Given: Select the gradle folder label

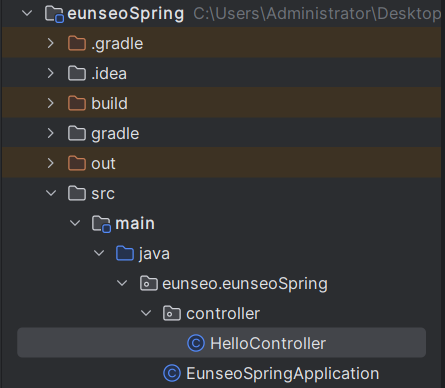Looking at the screenshot, I should coord(115,134).
